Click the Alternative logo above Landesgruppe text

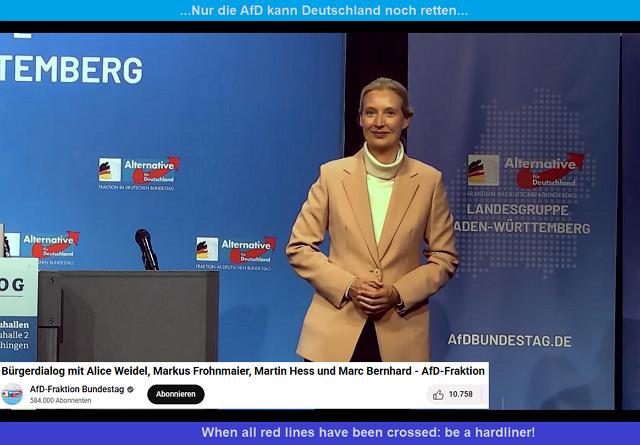coord(526,171)
